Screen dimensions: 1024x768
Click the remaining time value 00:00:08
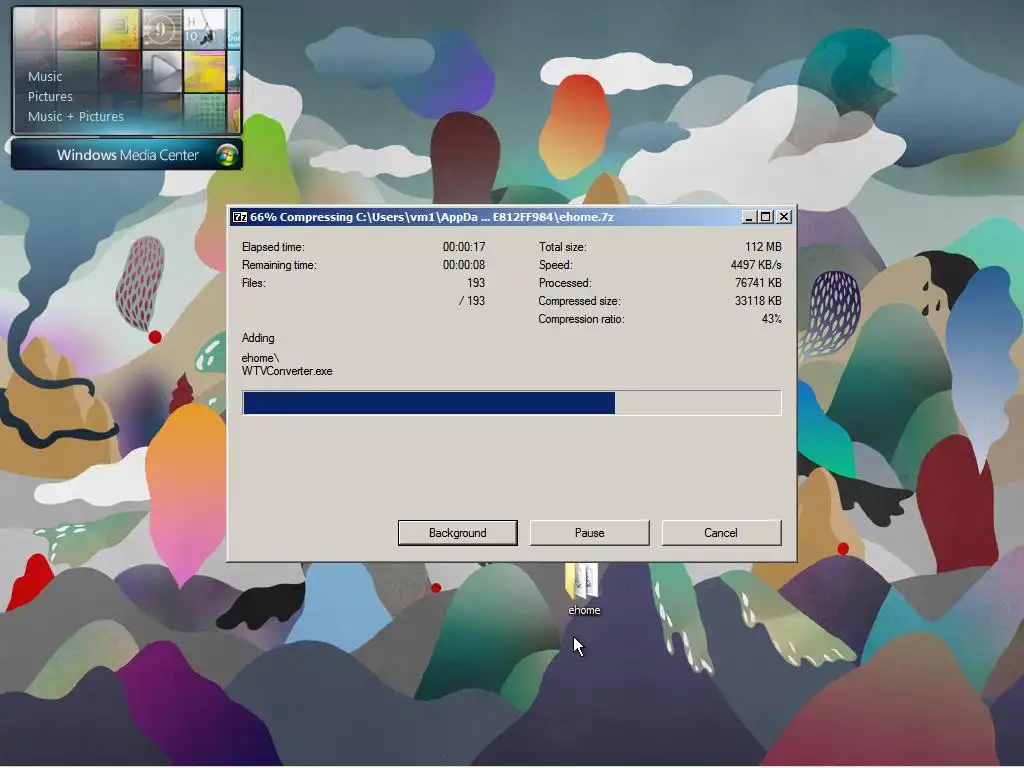[464, 265]
